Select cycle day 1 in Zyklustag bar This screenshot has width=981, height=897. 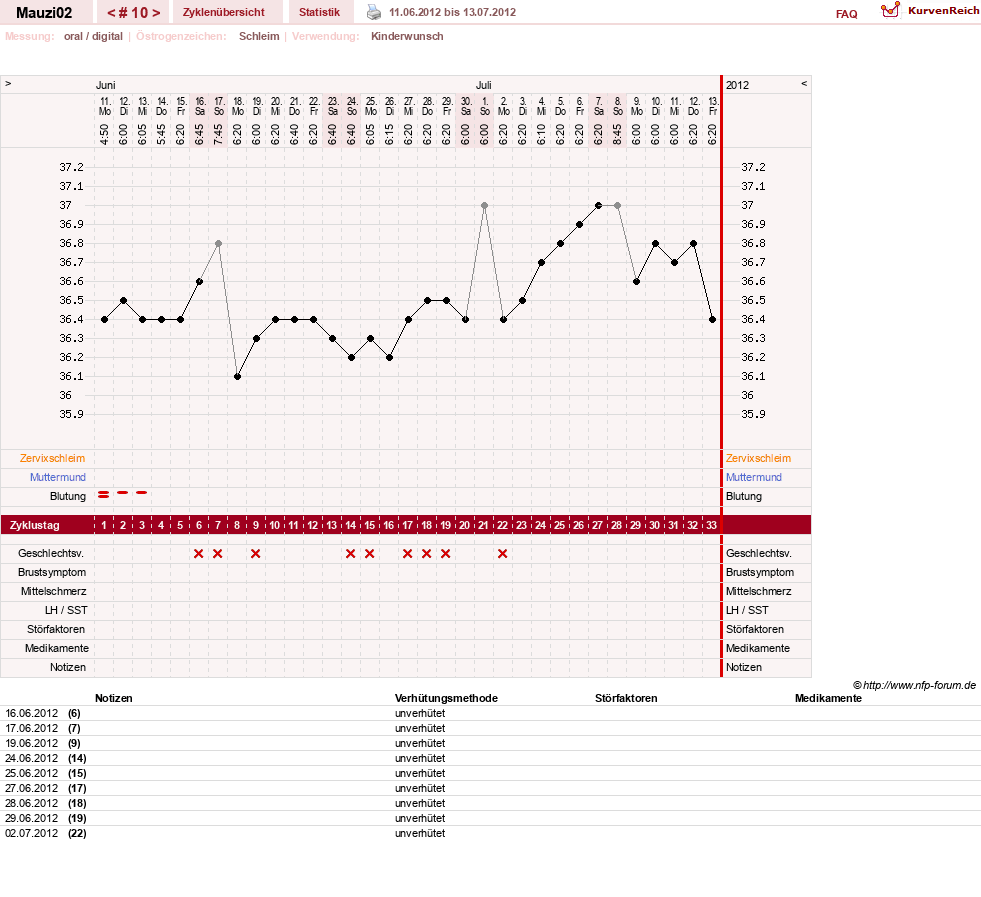pyautogui.click(x=104, y=525)
